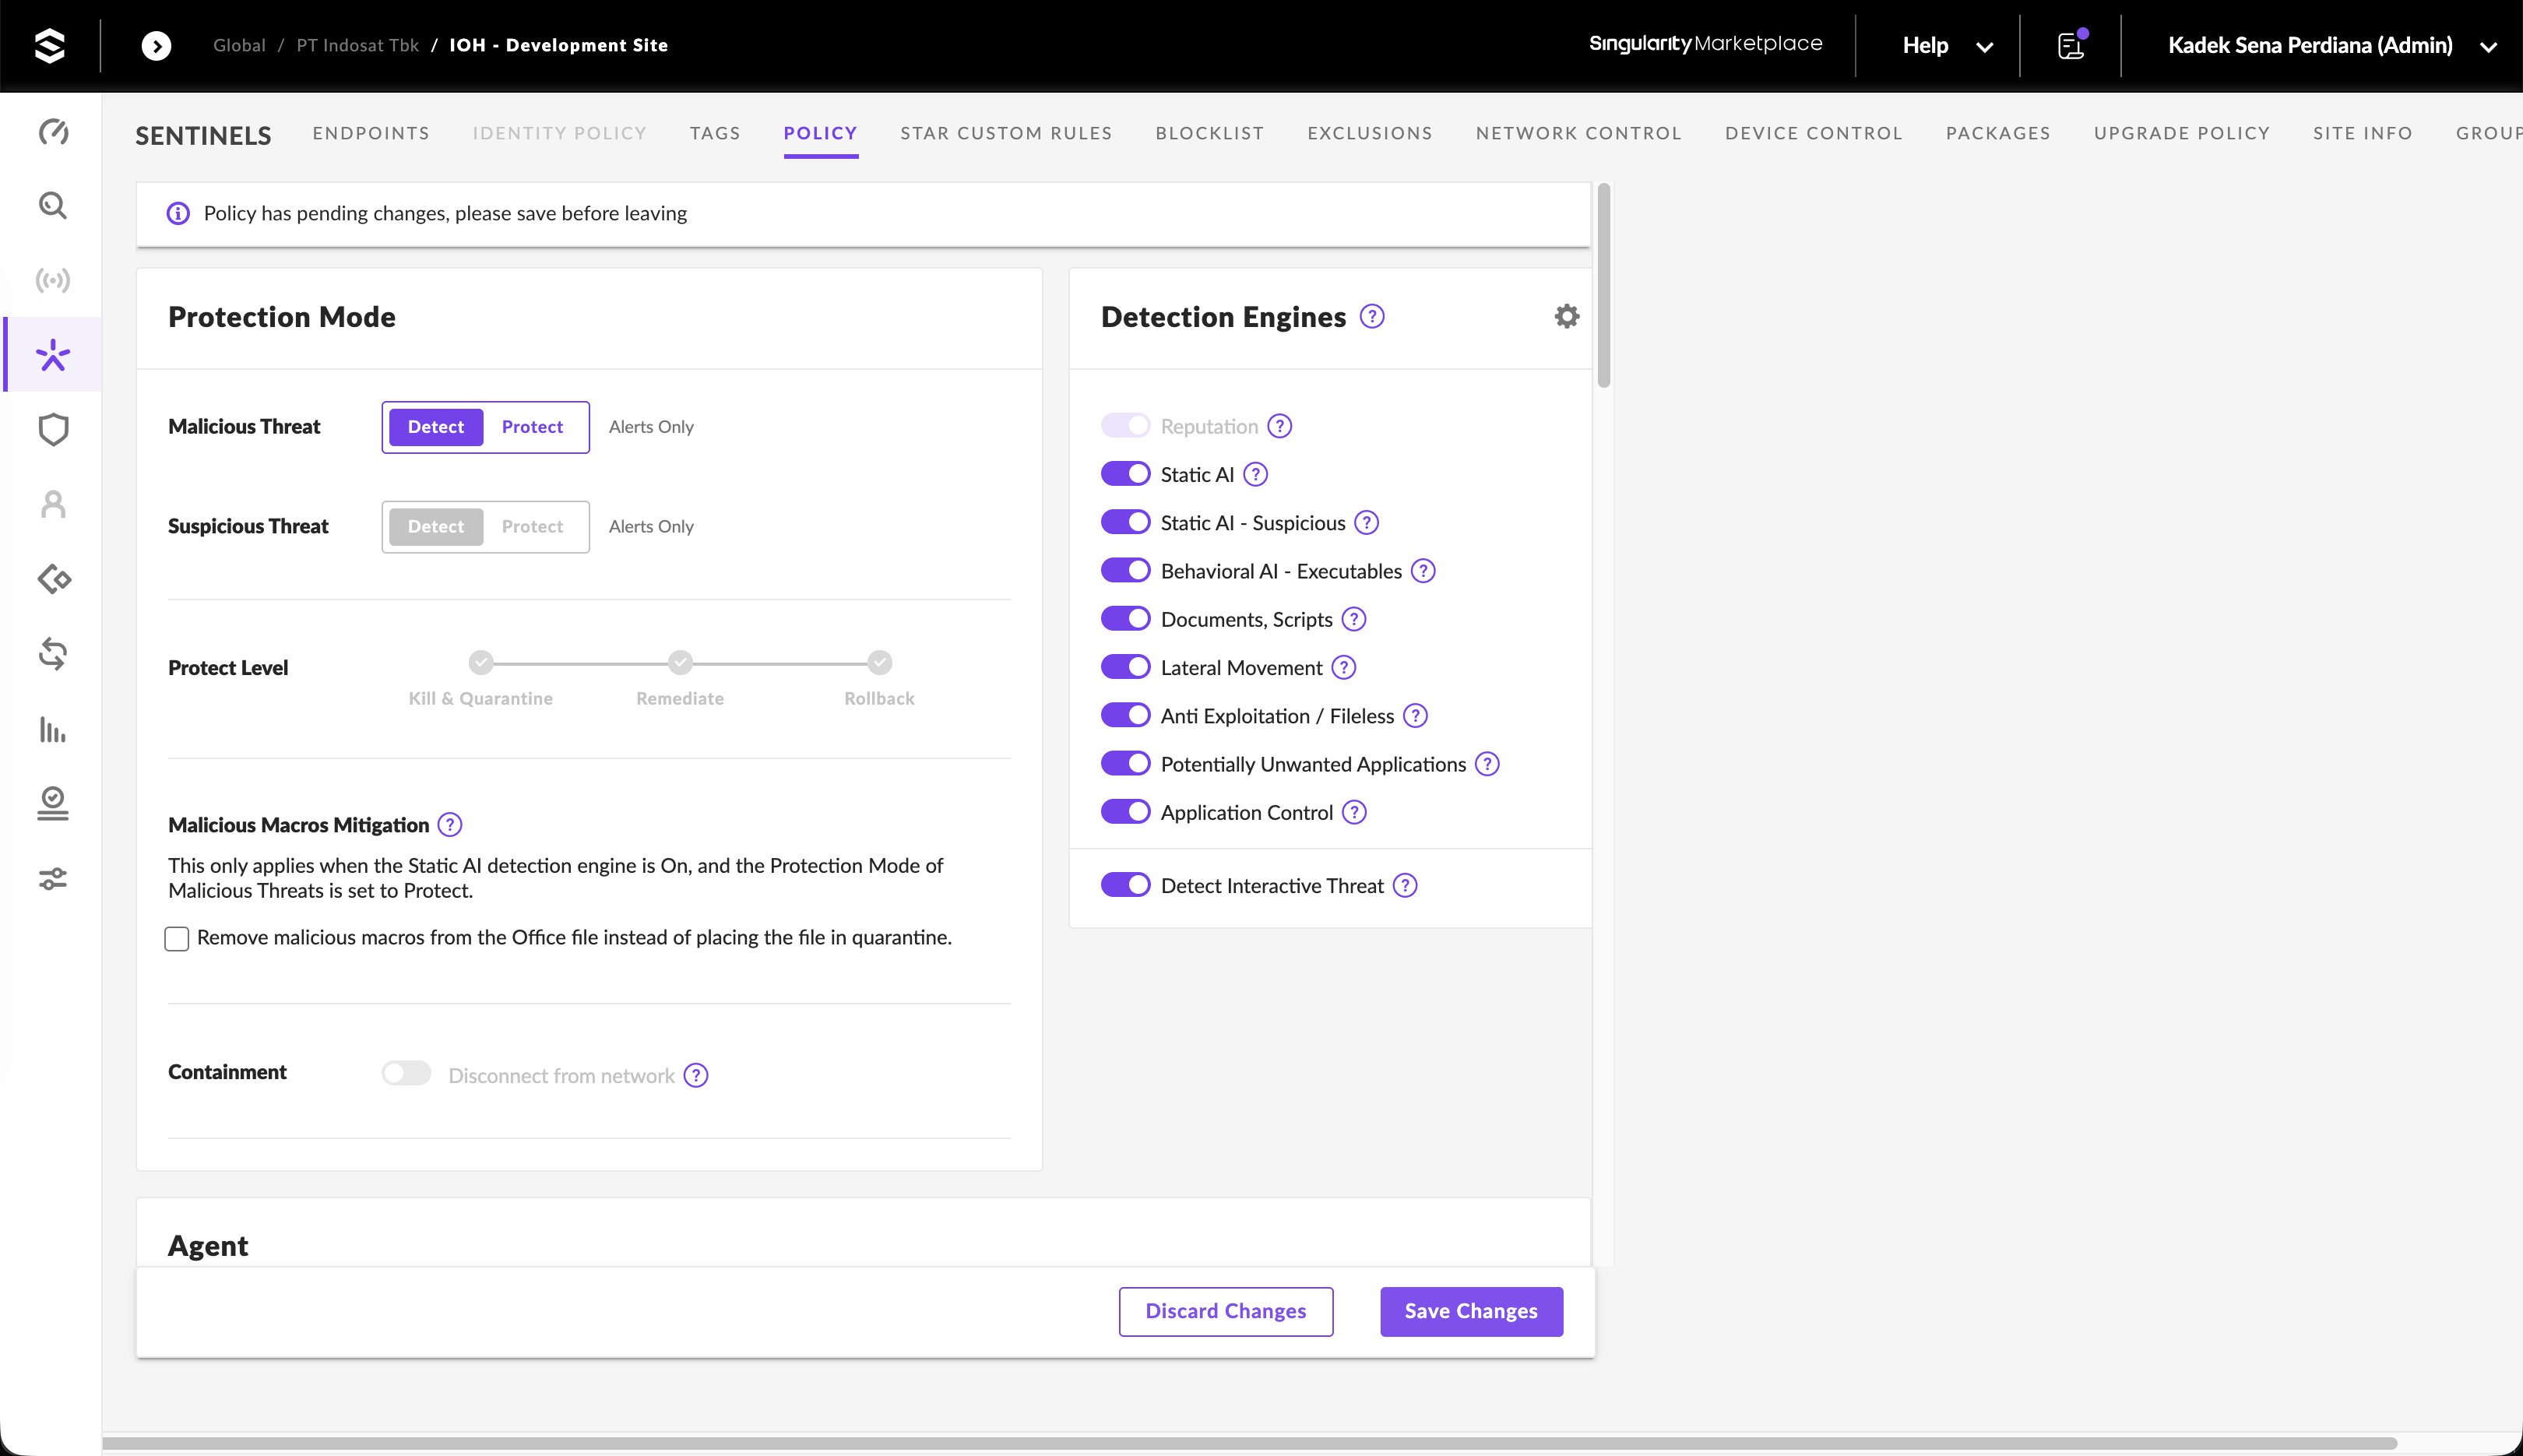Click help icon next to Detection Engines title

click(1372, 317)
